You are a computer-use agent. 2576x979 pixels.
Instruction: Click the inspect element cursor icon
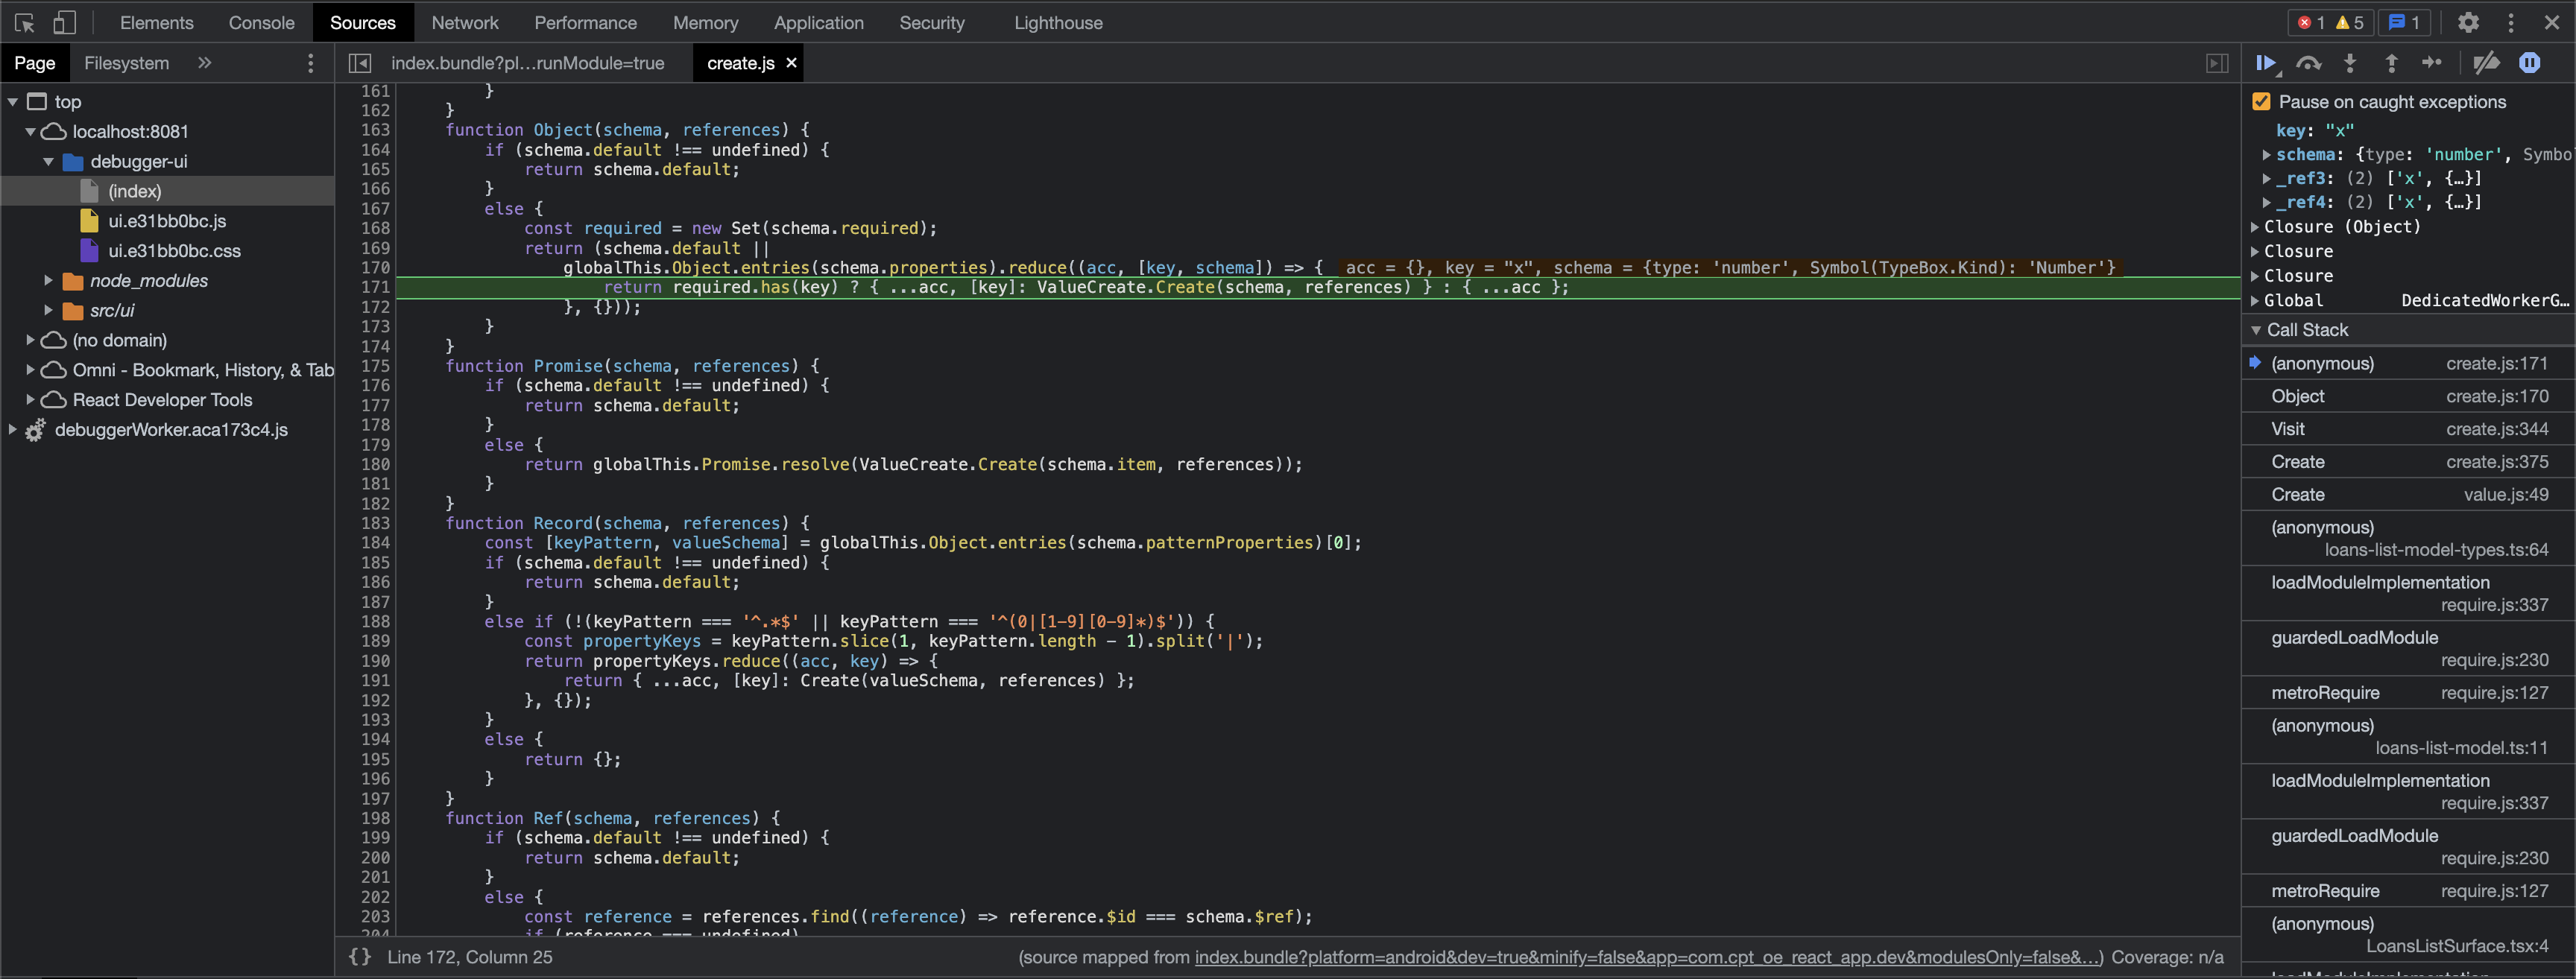pos(25,22)
